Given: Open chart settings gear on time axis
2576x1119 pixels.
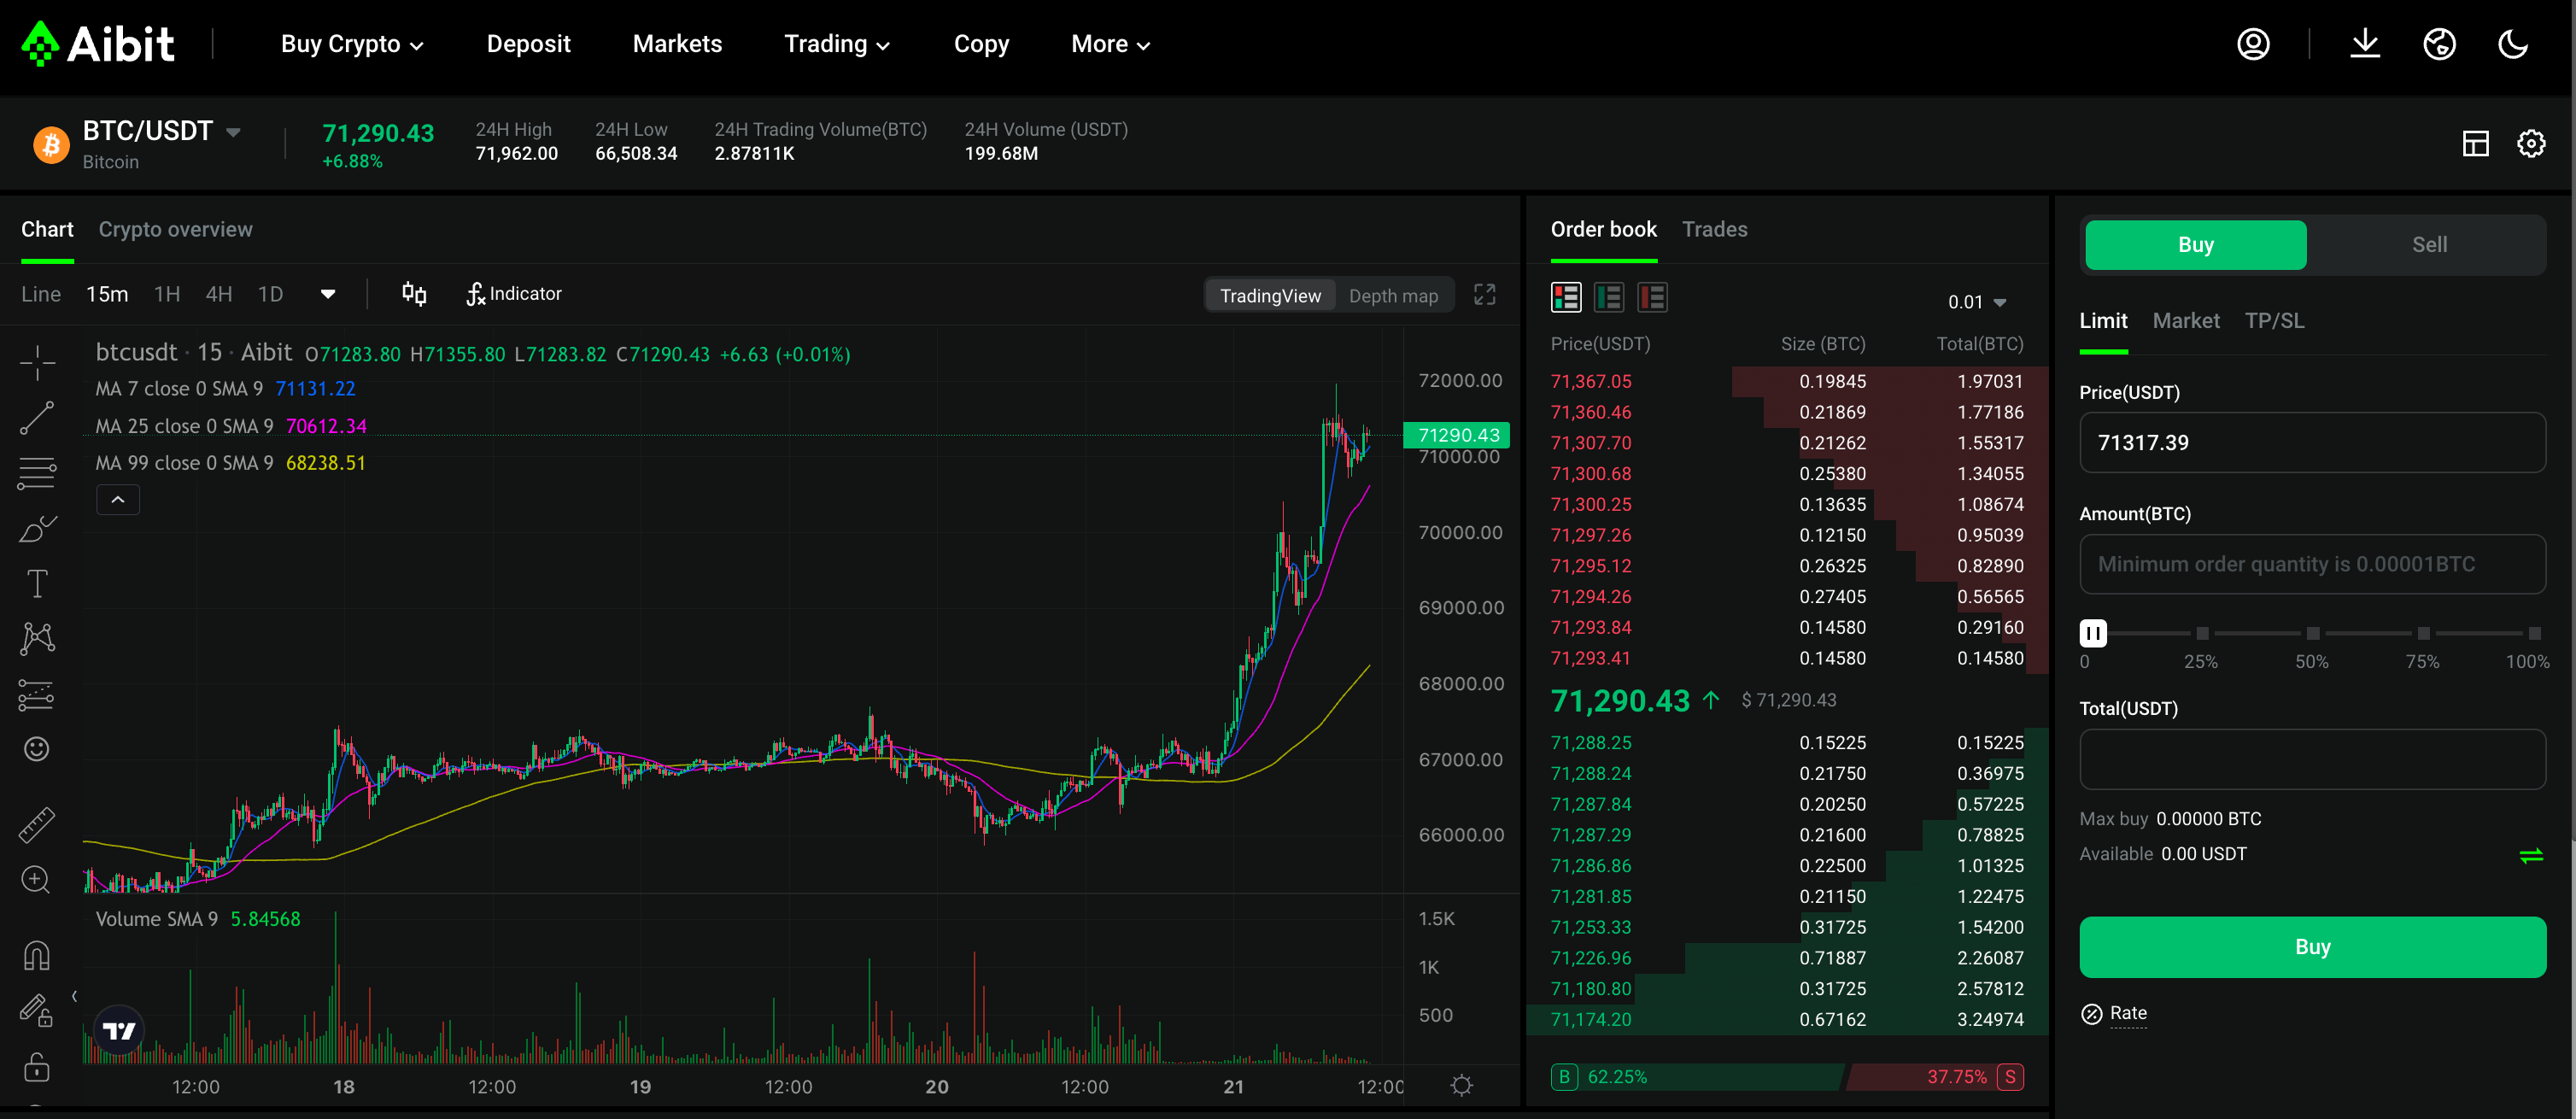Looking at the screenshot, I should coord(1462,1085).
